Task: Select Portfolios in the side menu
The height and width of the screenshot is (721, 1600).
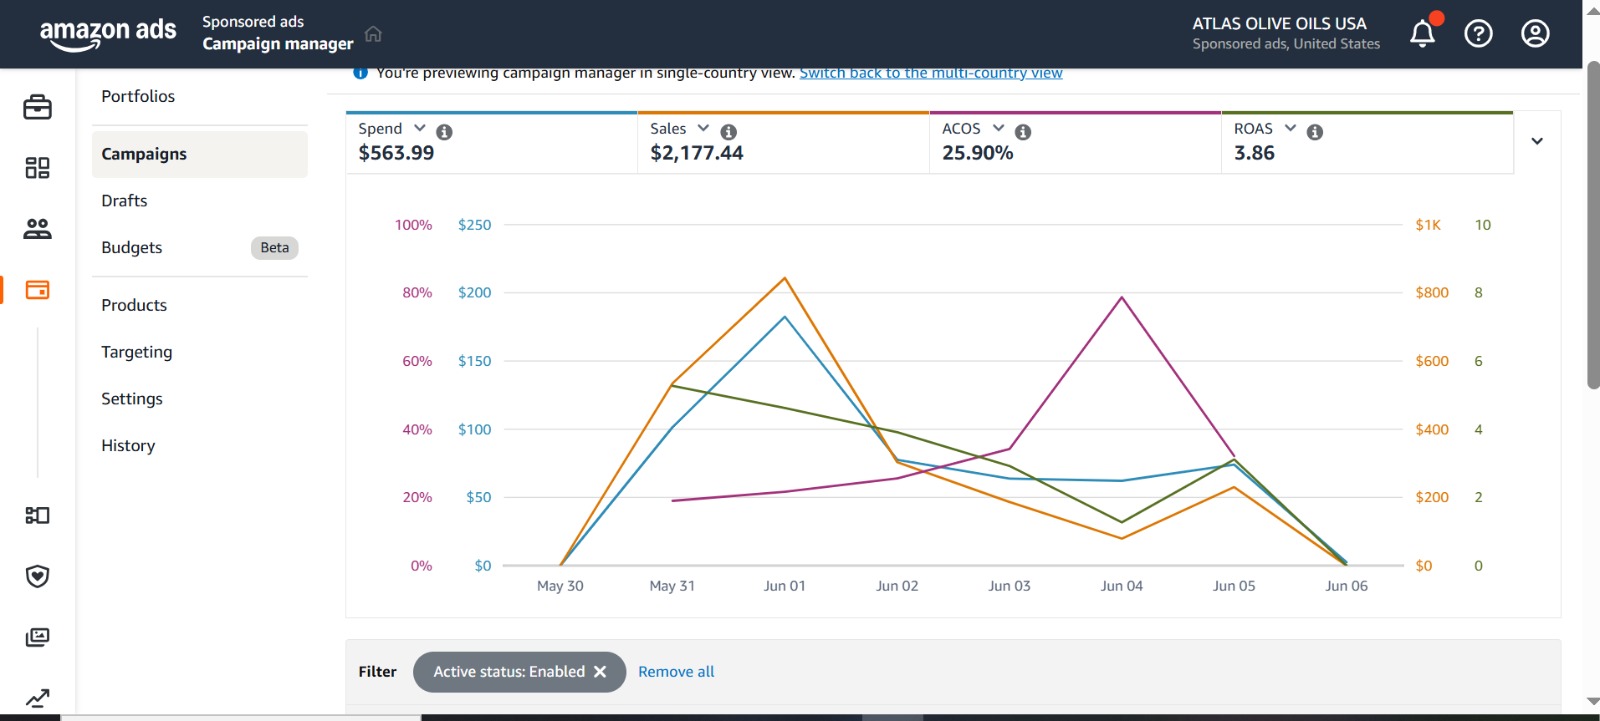Action: [x=138, y=96]
